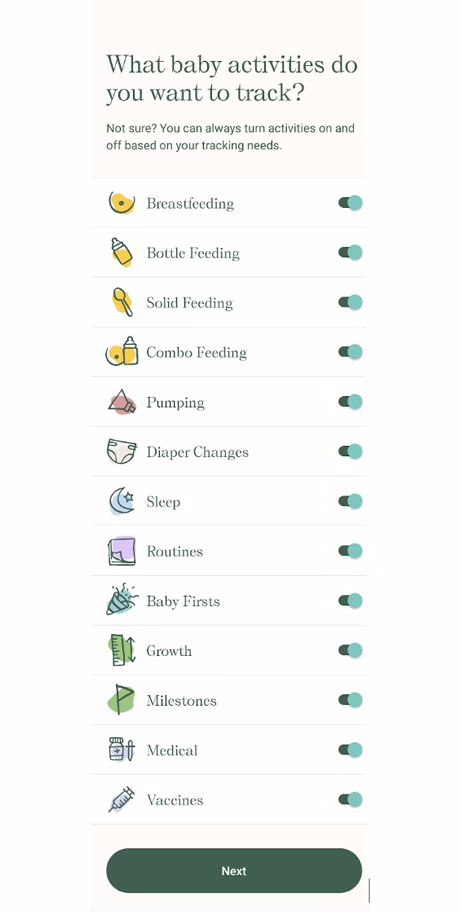Click the Diaper Changes diaper icon
This screenshot has width=460, height=912.
click(122, 451)
